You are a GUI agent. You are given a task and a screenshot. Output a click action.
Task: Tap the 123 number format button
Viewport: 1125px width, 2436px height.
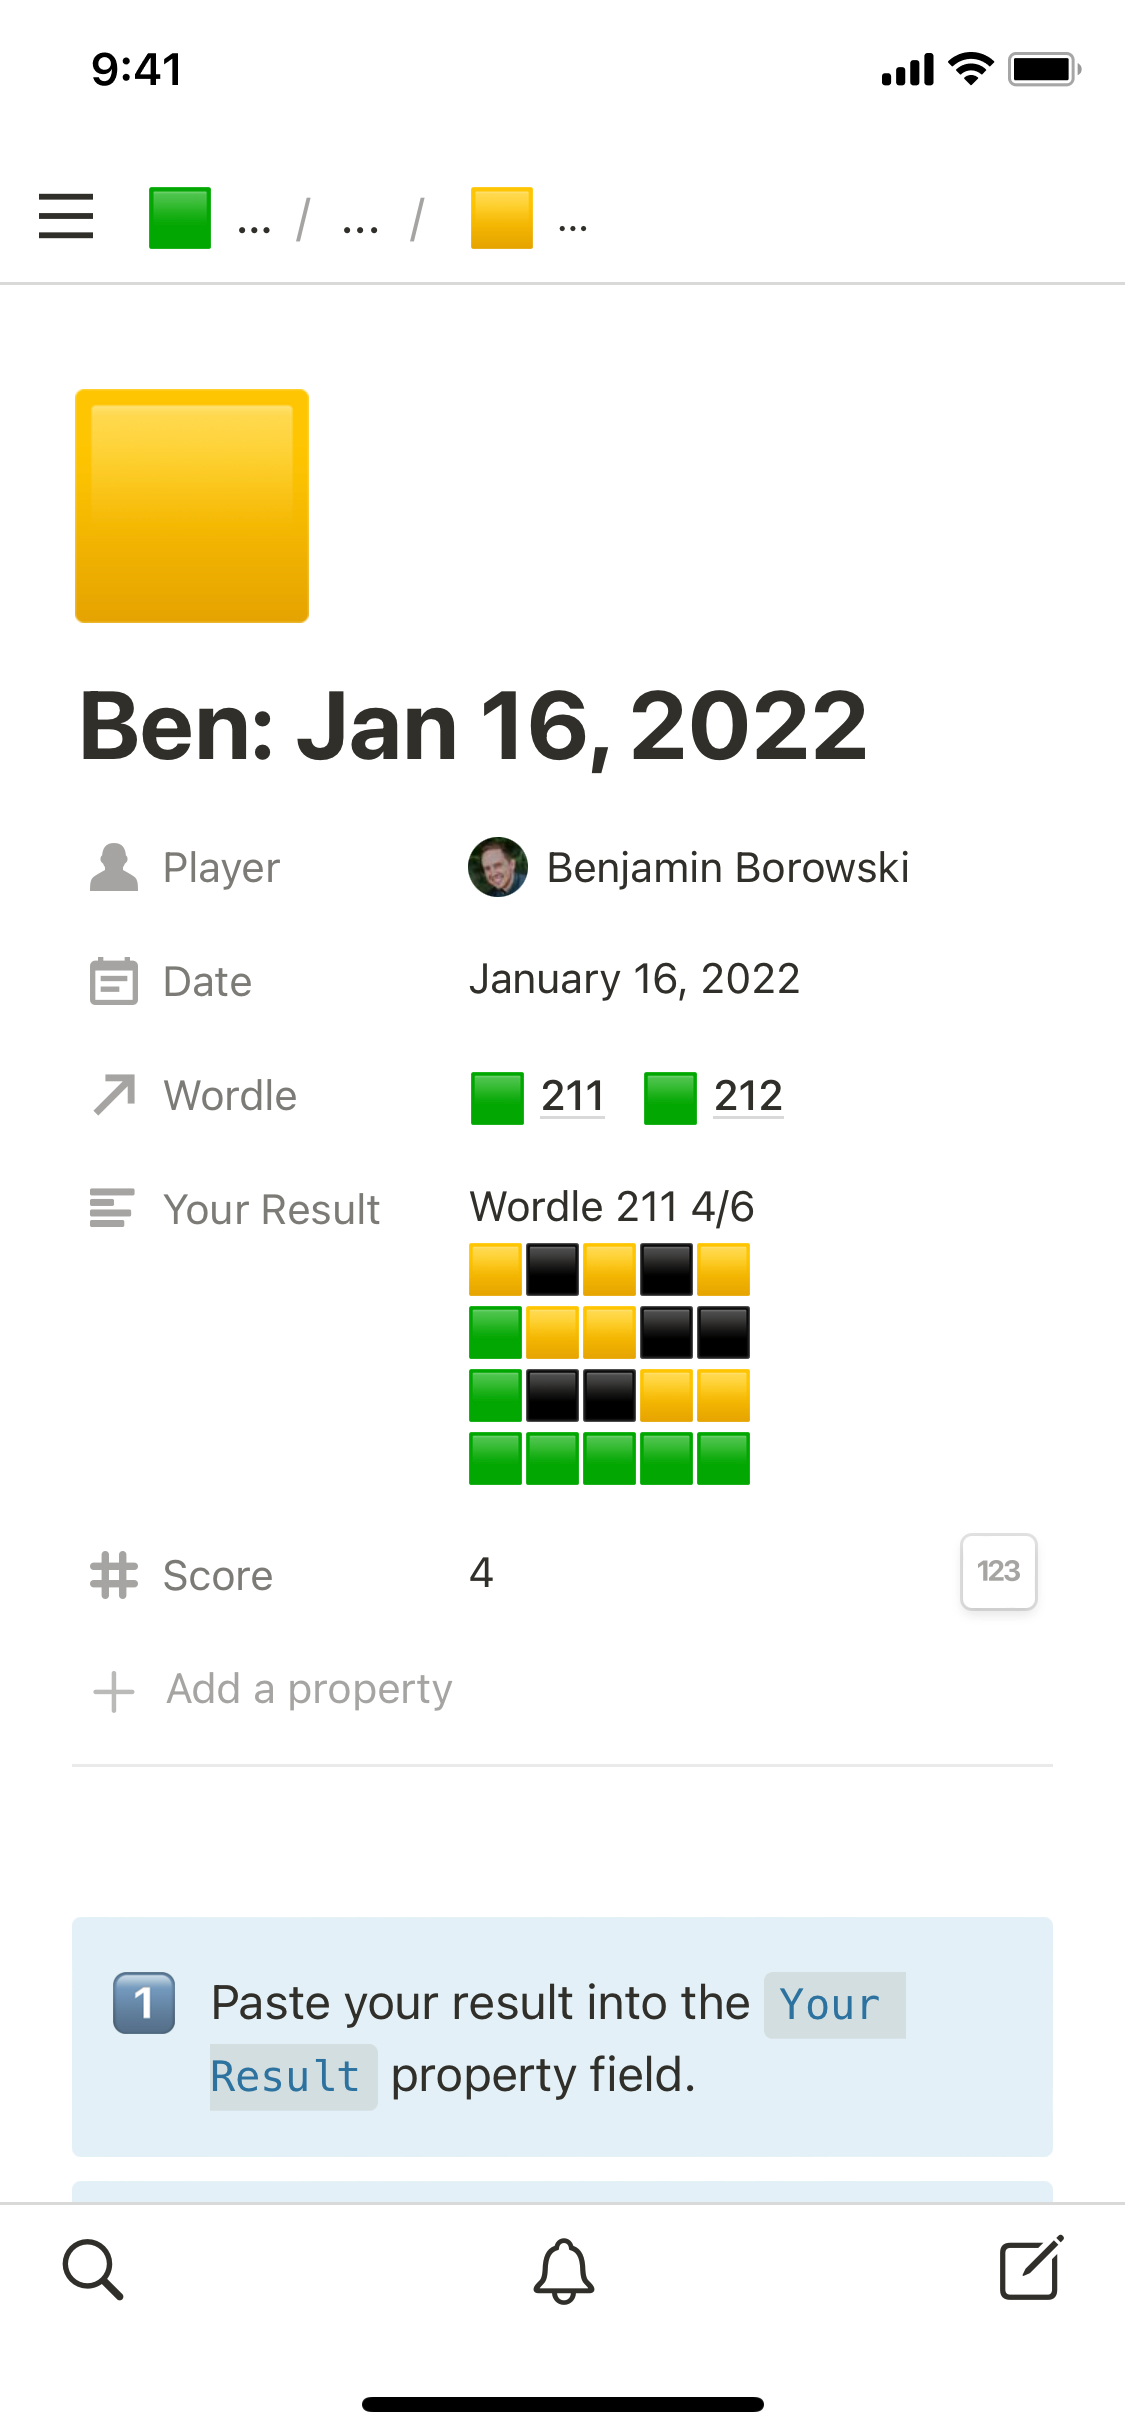click(998, 1571)
